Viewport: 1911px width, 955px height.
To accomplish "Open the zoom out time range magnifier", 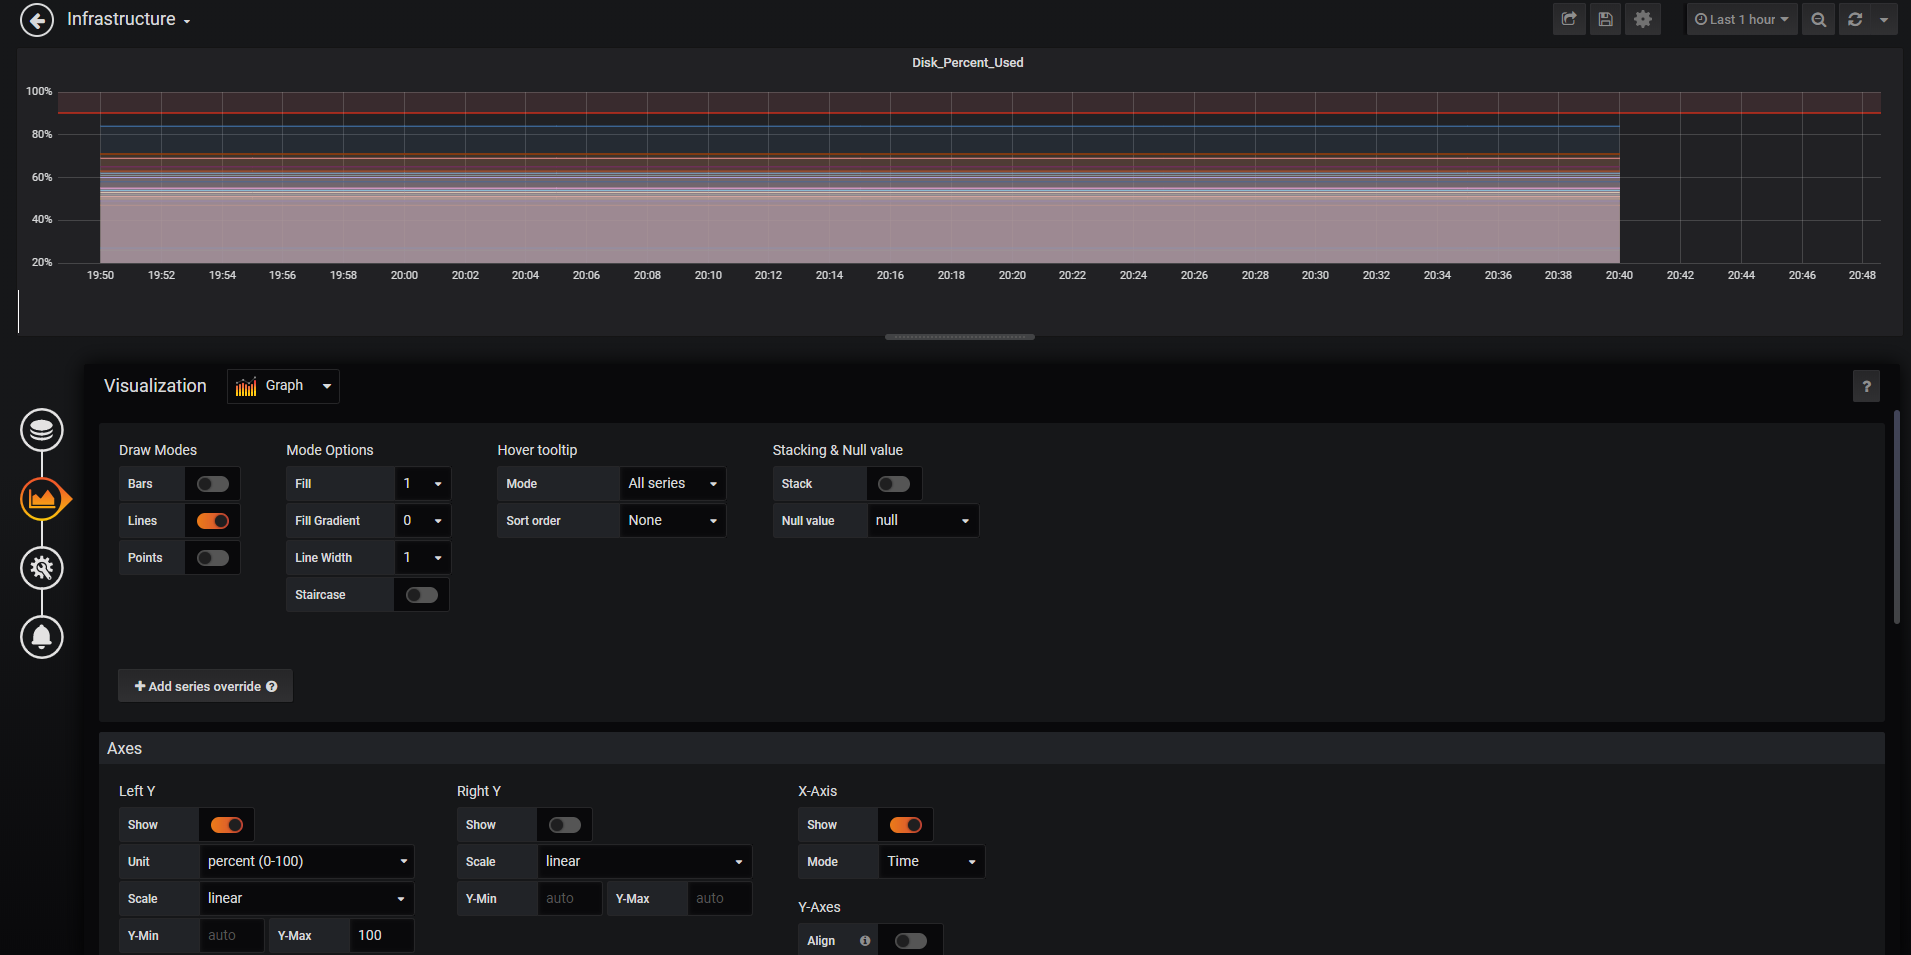I will [x=1818, y=19].
